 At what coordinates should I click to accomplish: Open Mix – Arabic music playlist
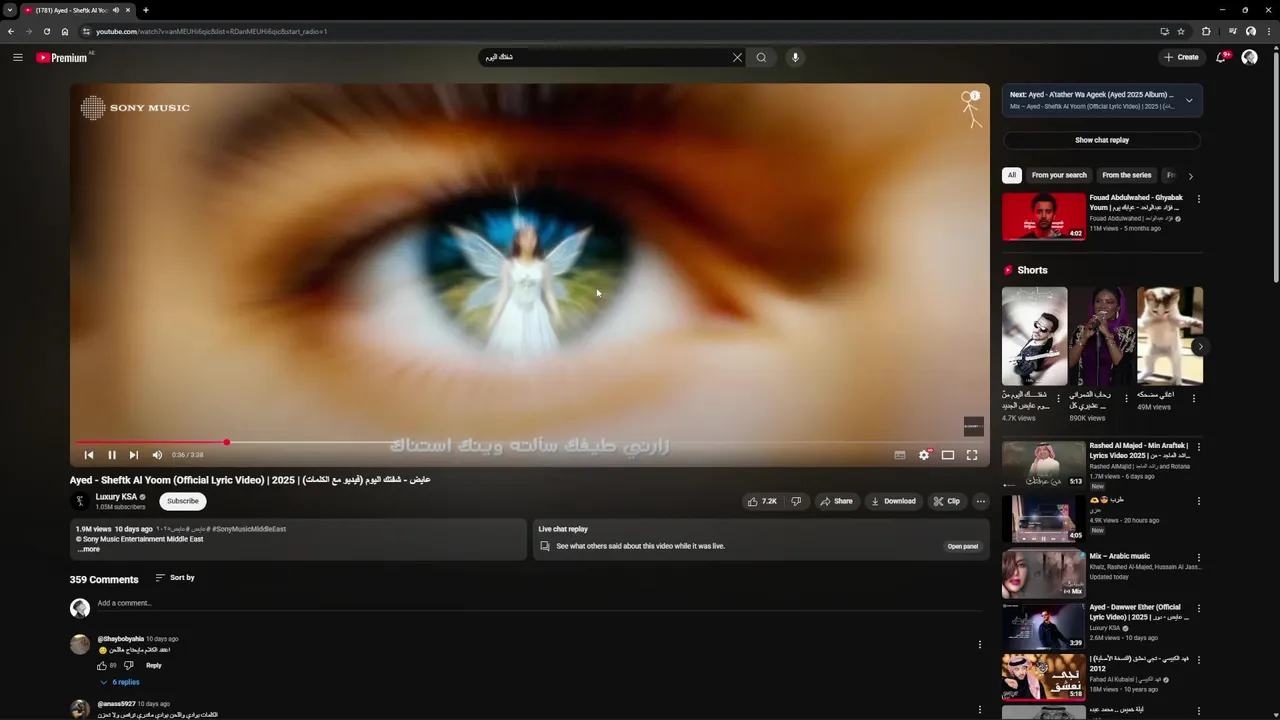(1044, 573)
